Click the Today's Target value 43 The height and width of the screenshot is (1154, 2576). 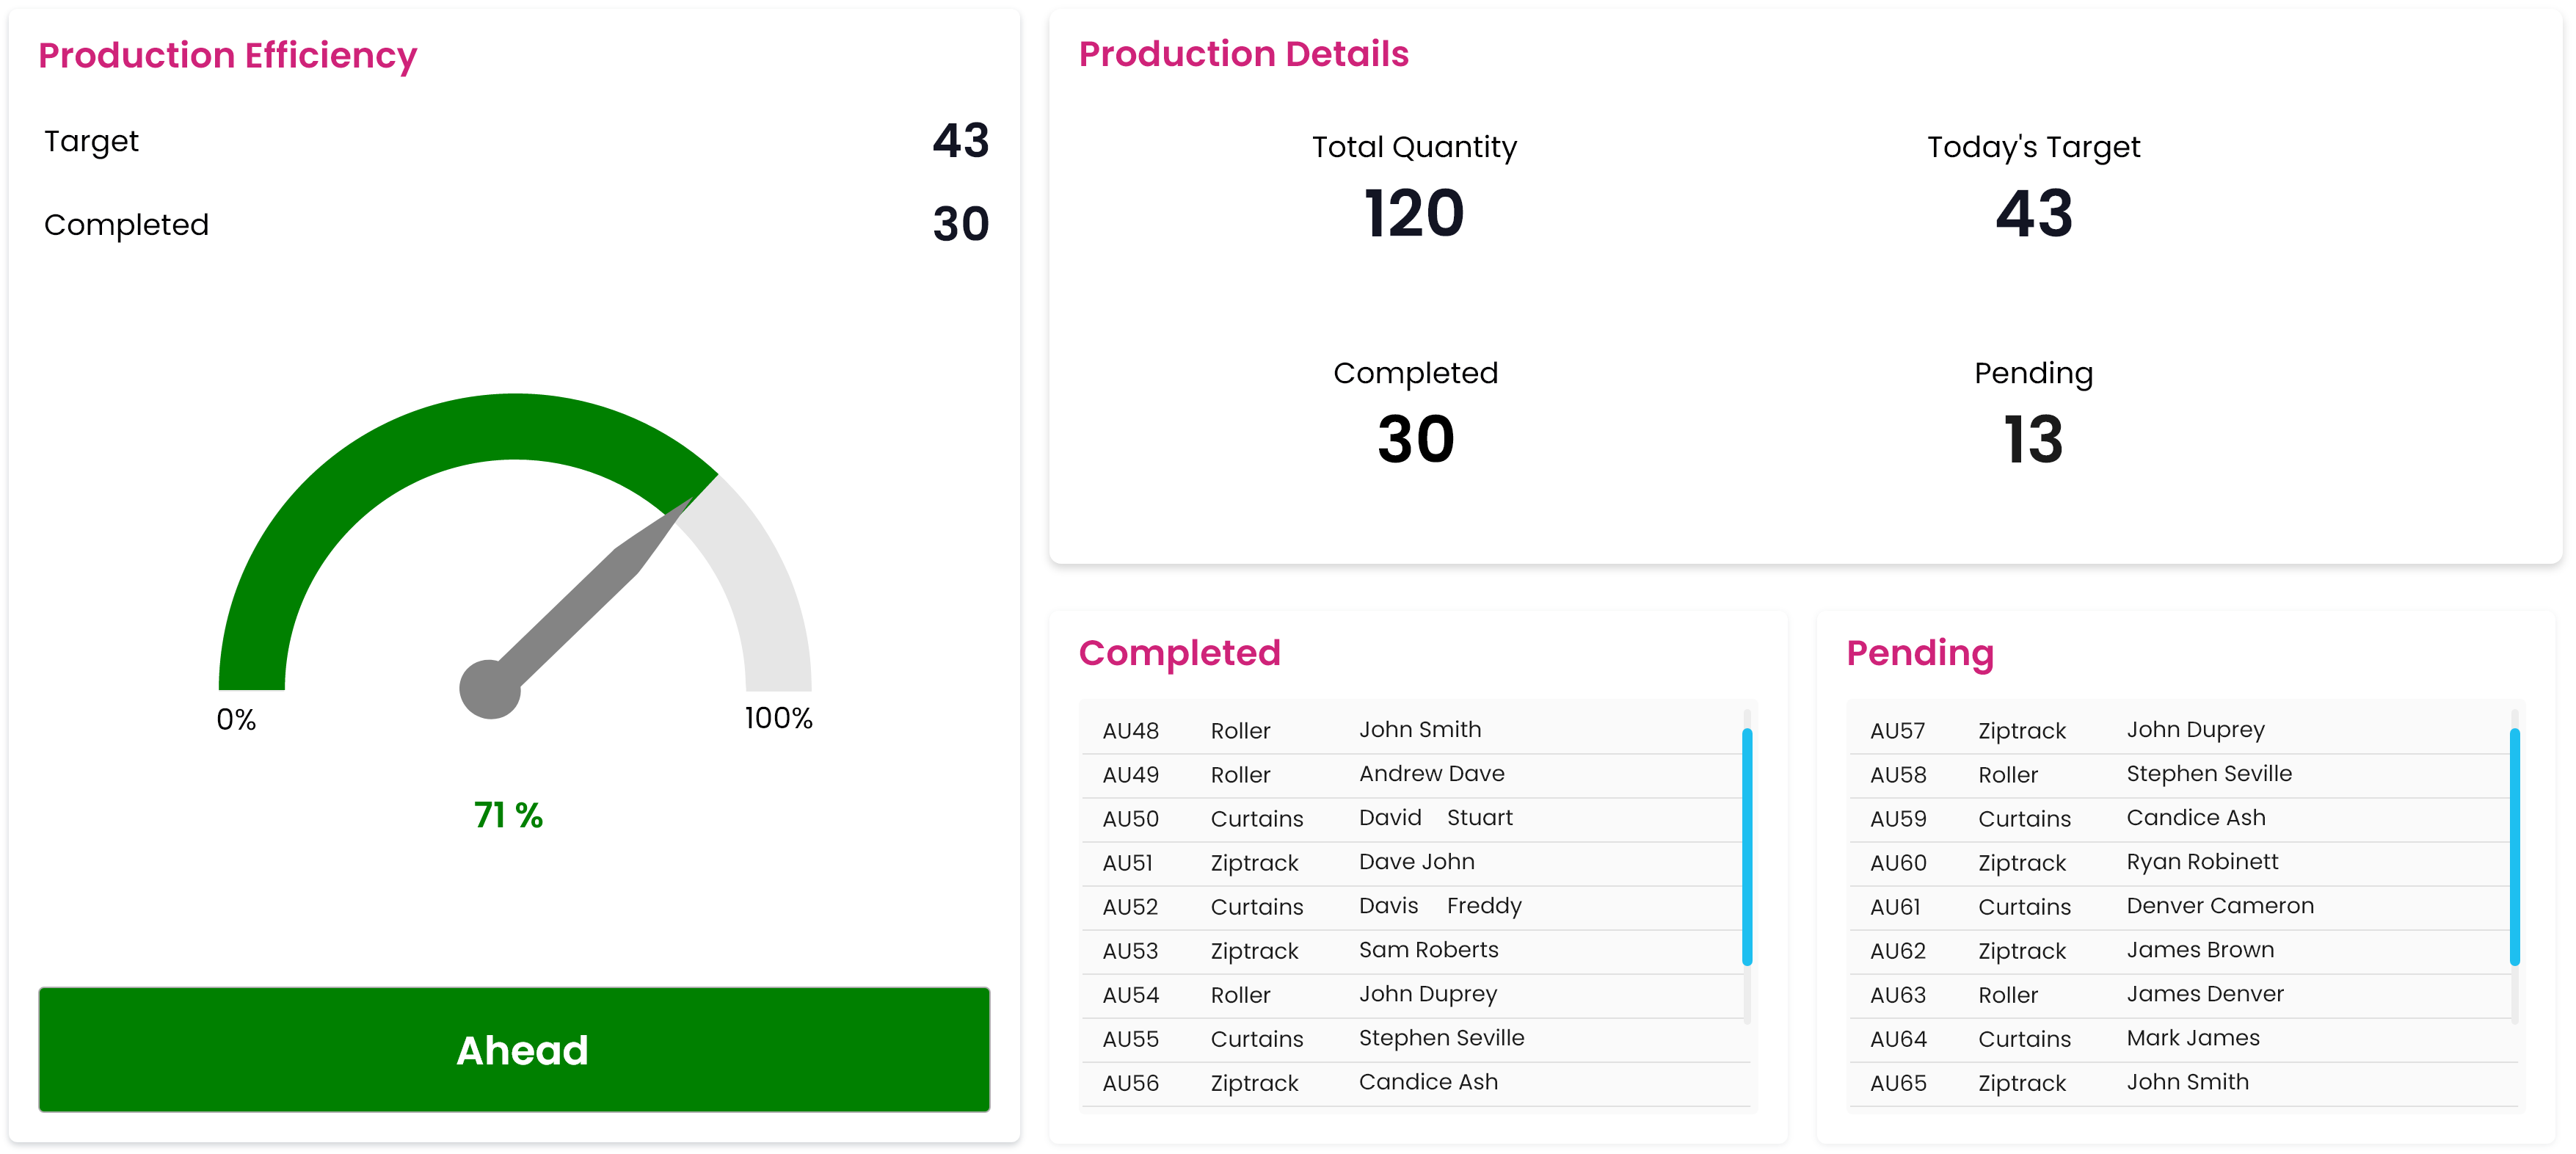(2033, 213)
